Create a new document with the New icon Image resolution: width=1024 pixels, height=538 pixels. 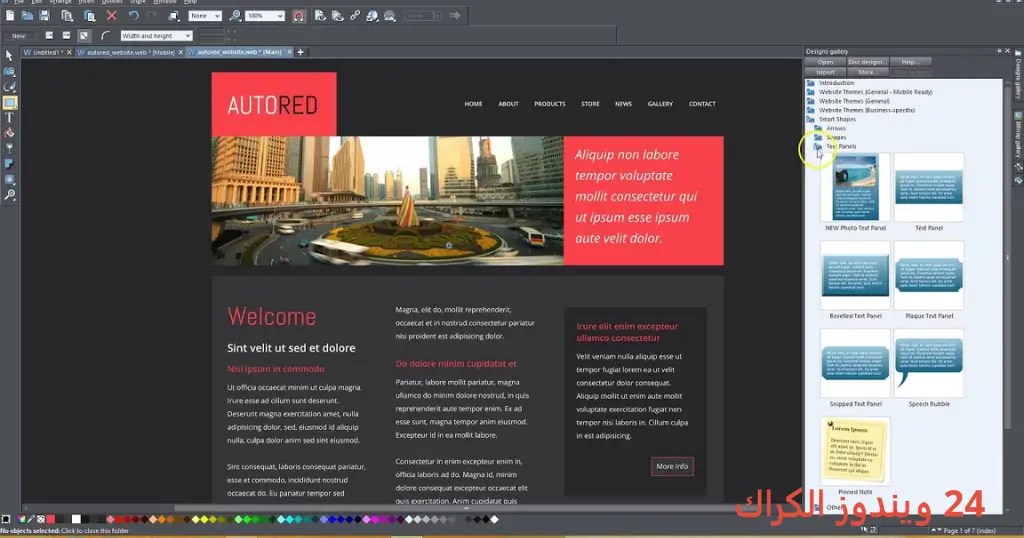click(10, 16)
